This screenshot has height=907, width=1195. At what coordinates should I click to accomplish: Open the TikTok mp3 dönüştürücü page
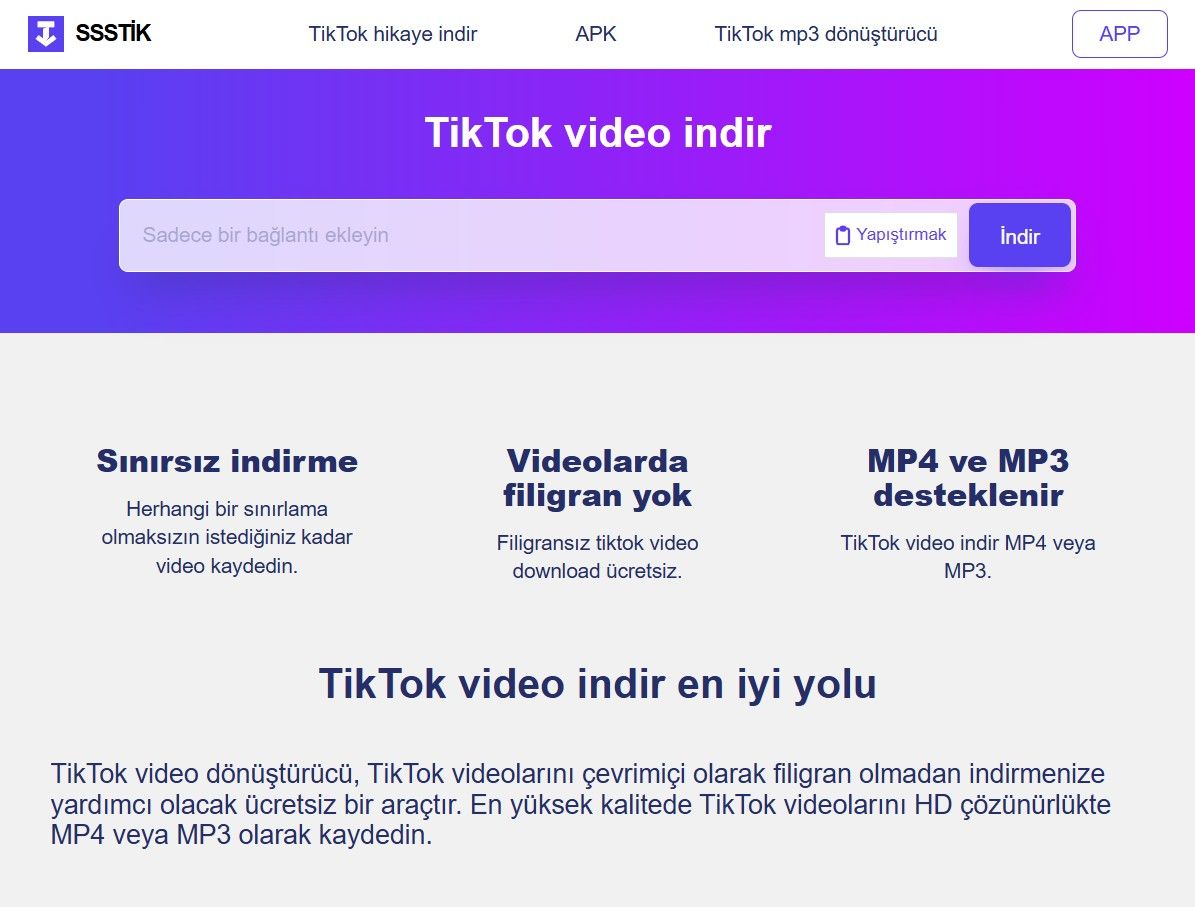[x=826, y=34]
